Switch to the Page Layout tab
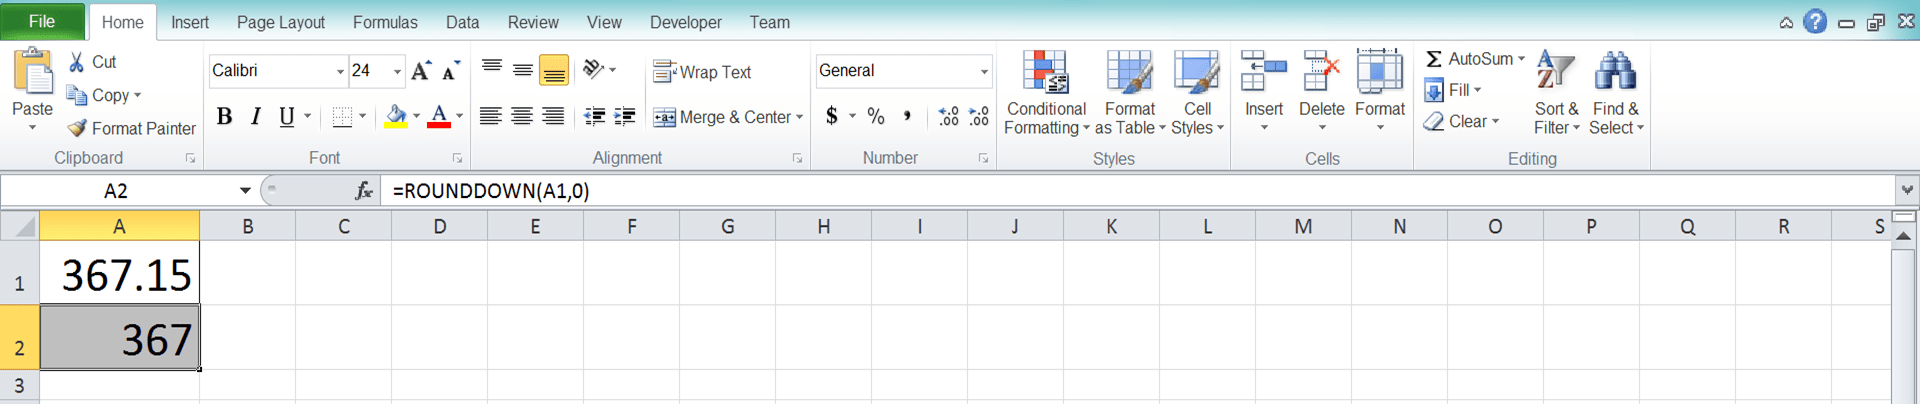 pos(280,22)
